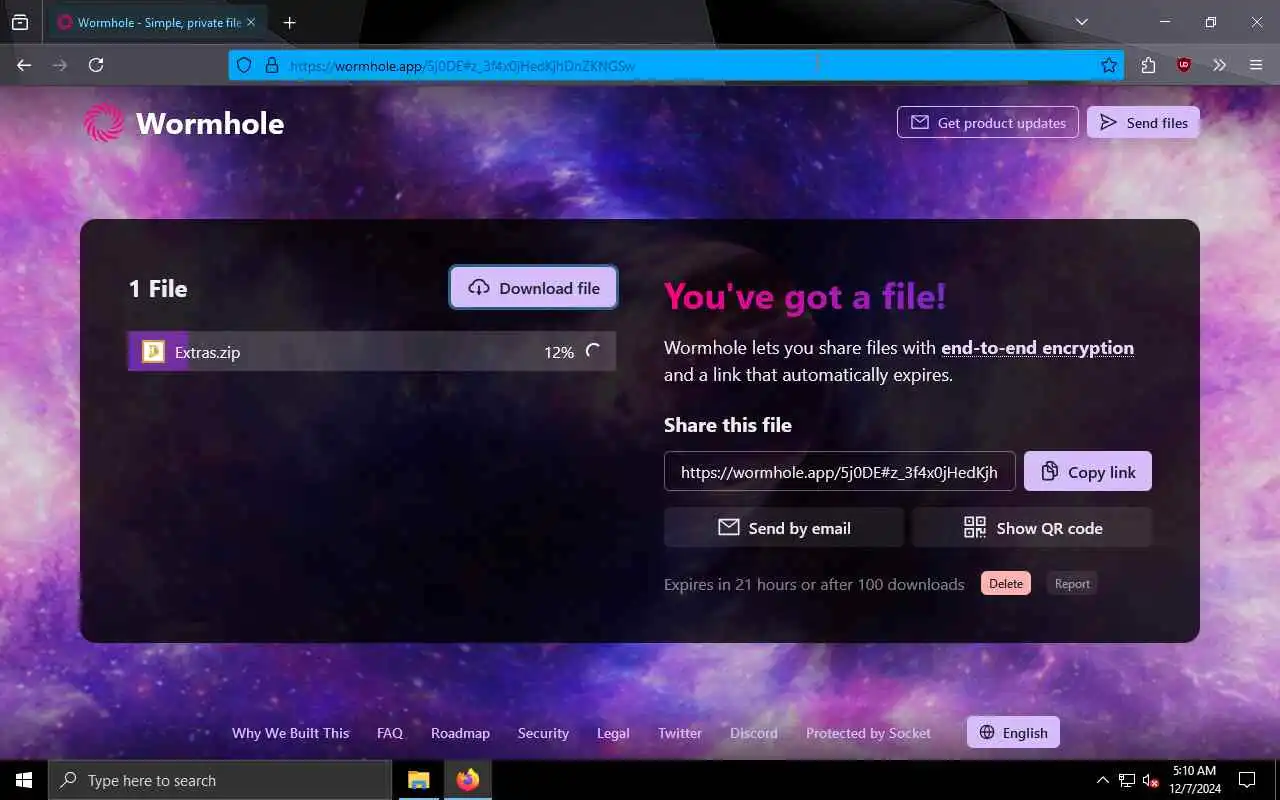Open the list all tabs dropdown
The width and height of the screenshot is (1280, 800).
[1081, 22]
